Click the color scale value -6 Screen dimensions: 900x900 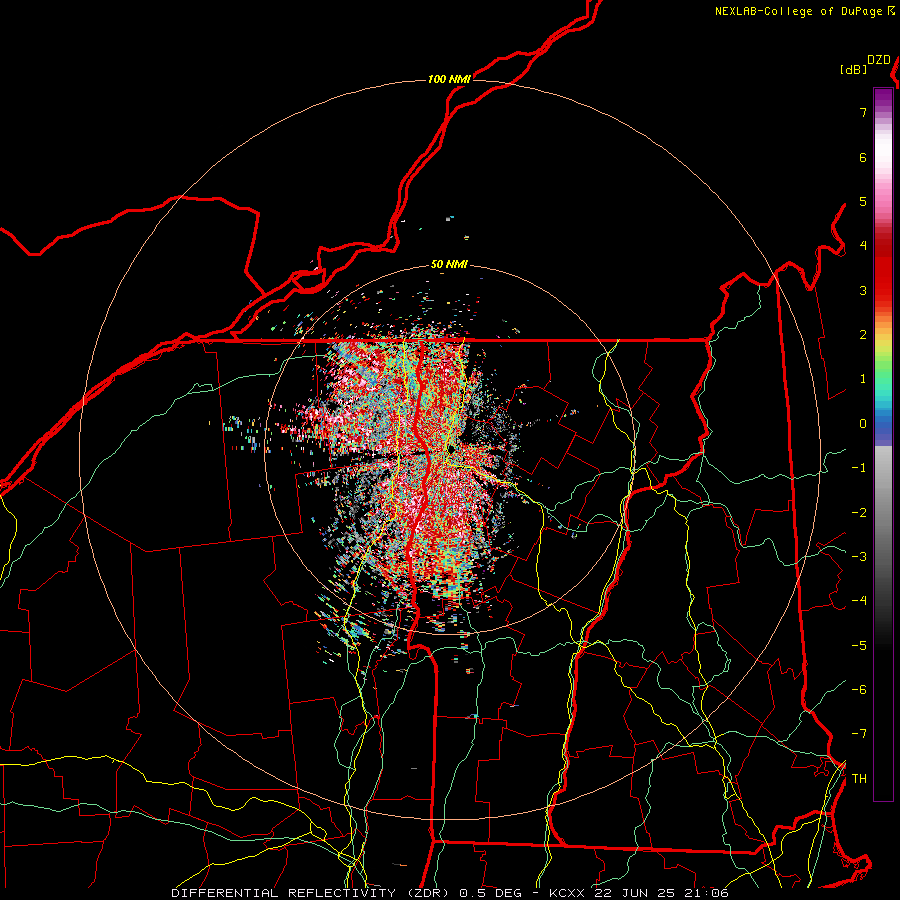click(x=859, y=690)
